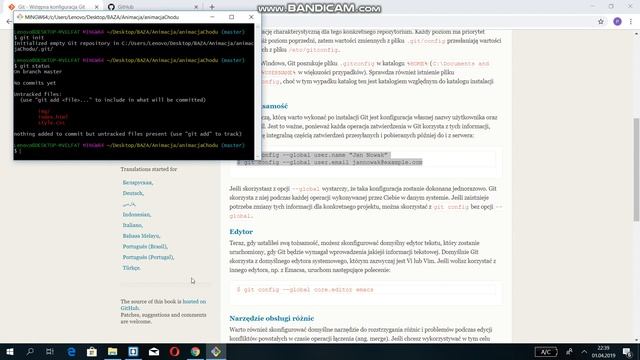The width and height of the screenshot is (640, 360).
Task: Switch to GitHub browser tab
Action: 151,7
